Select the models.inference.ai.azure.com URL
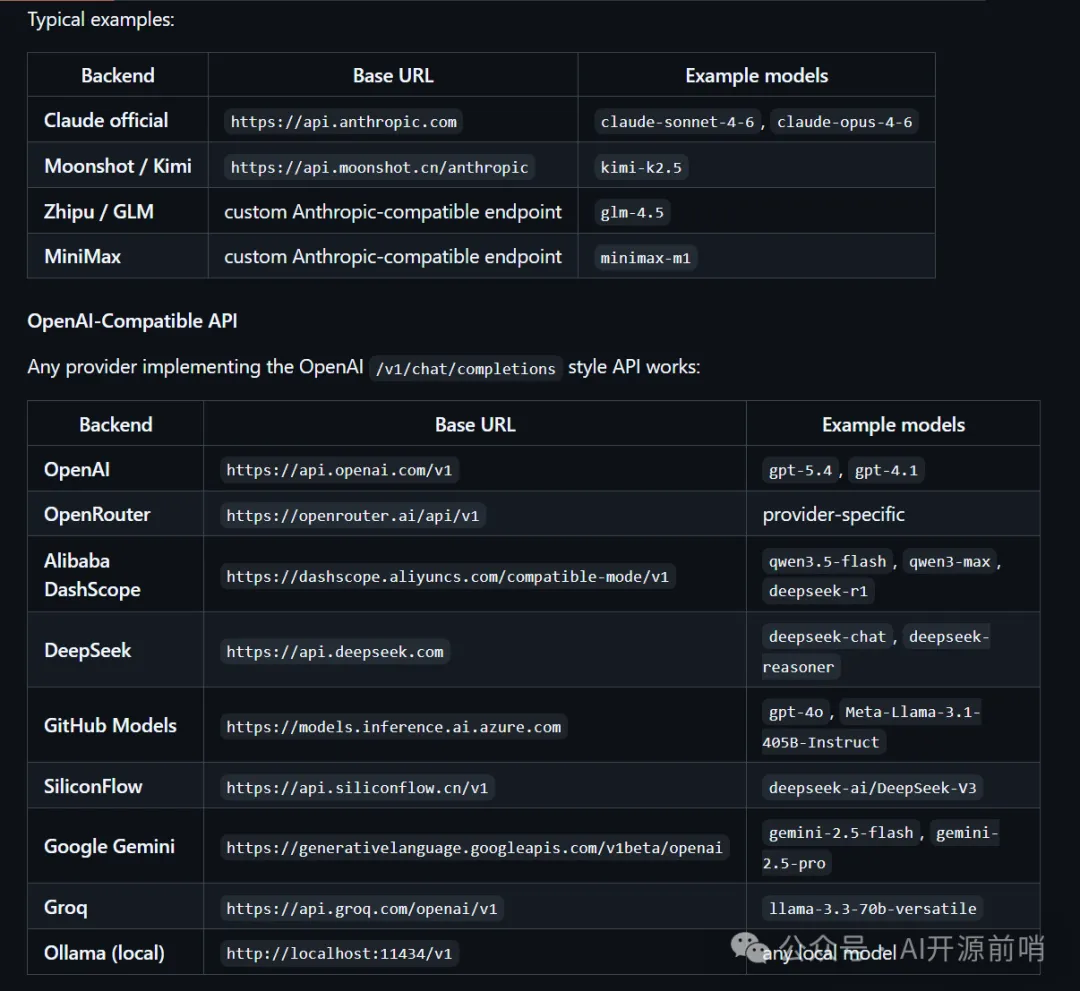The width and height of the screenshot is (1080, 991). 393,727
